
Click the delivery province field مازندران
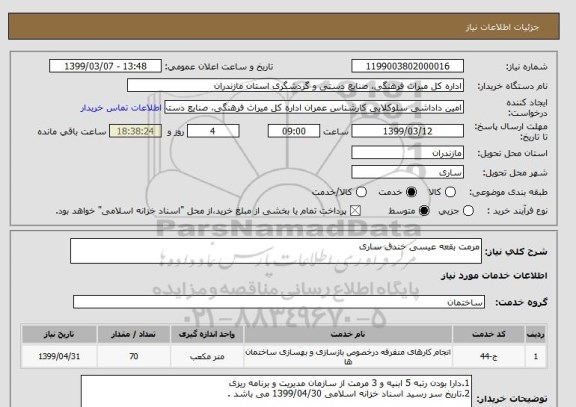pos(407,152)
